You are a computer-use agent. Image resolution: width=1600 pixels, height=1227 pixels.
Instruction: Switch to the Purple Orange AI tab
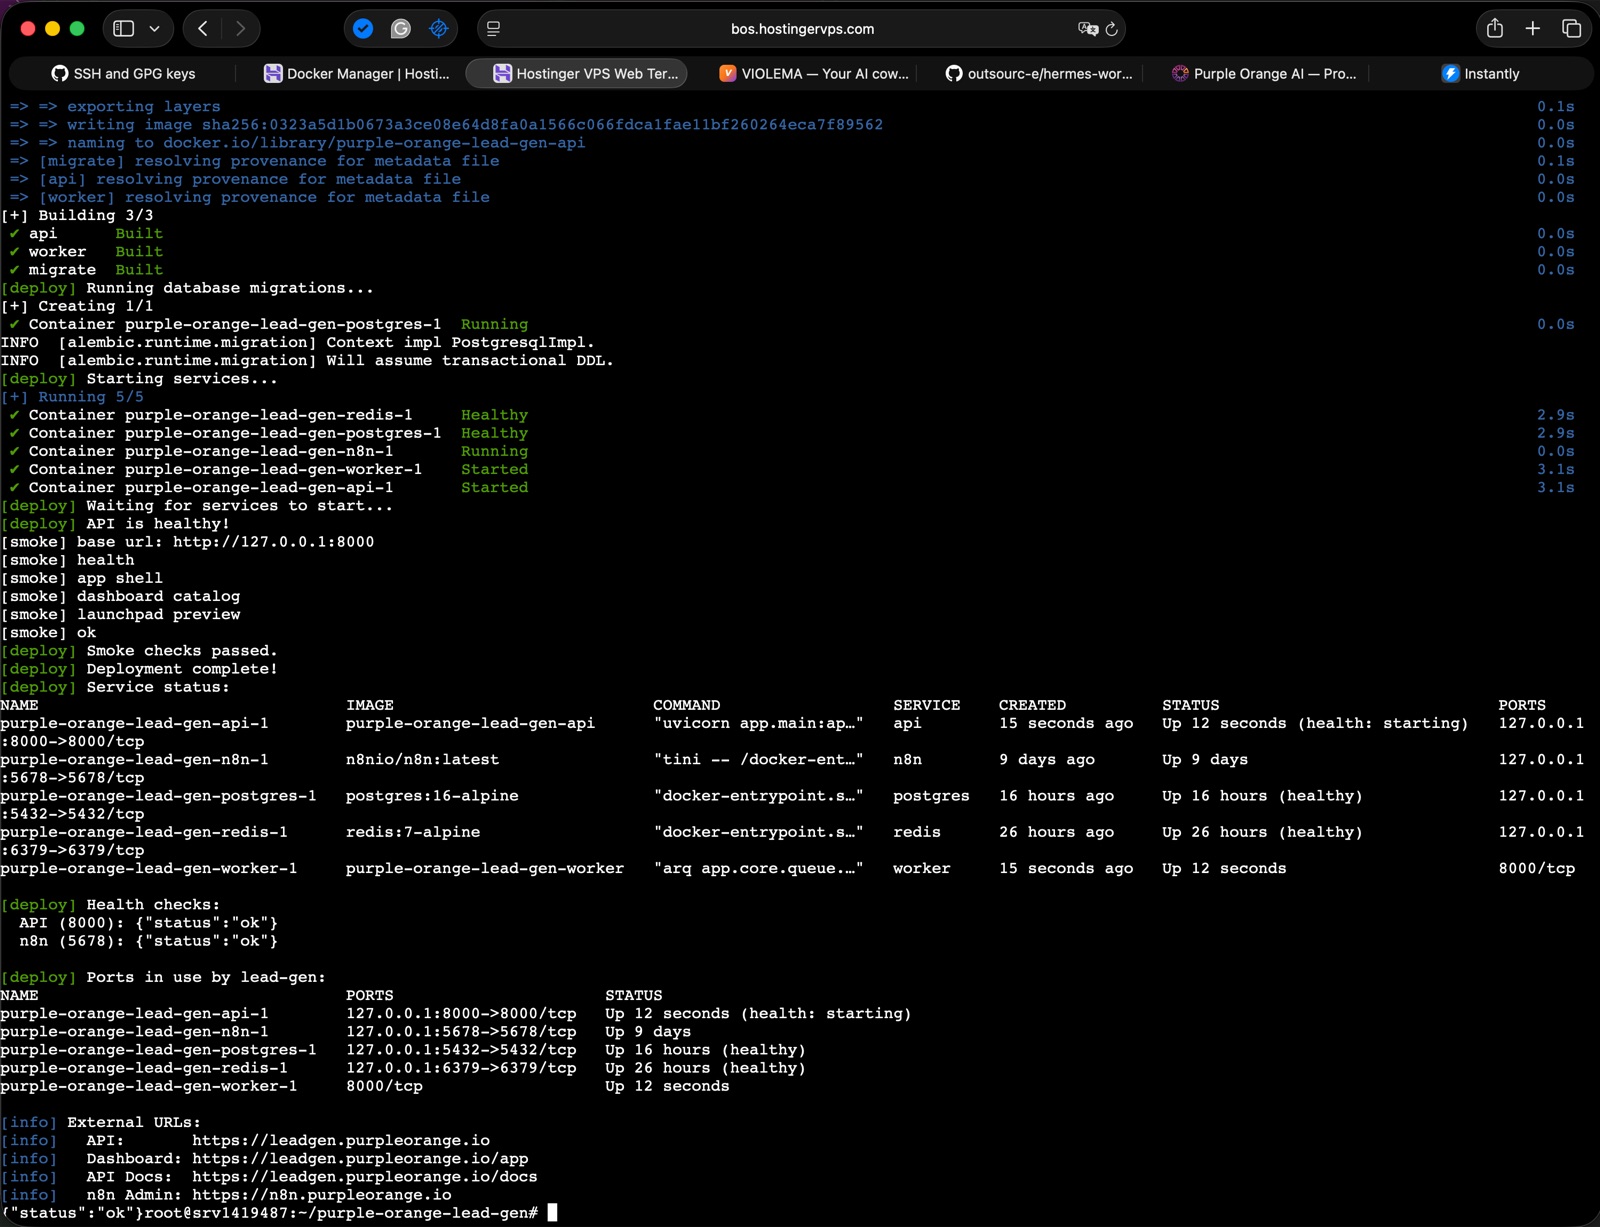(x=1264, y=74)
